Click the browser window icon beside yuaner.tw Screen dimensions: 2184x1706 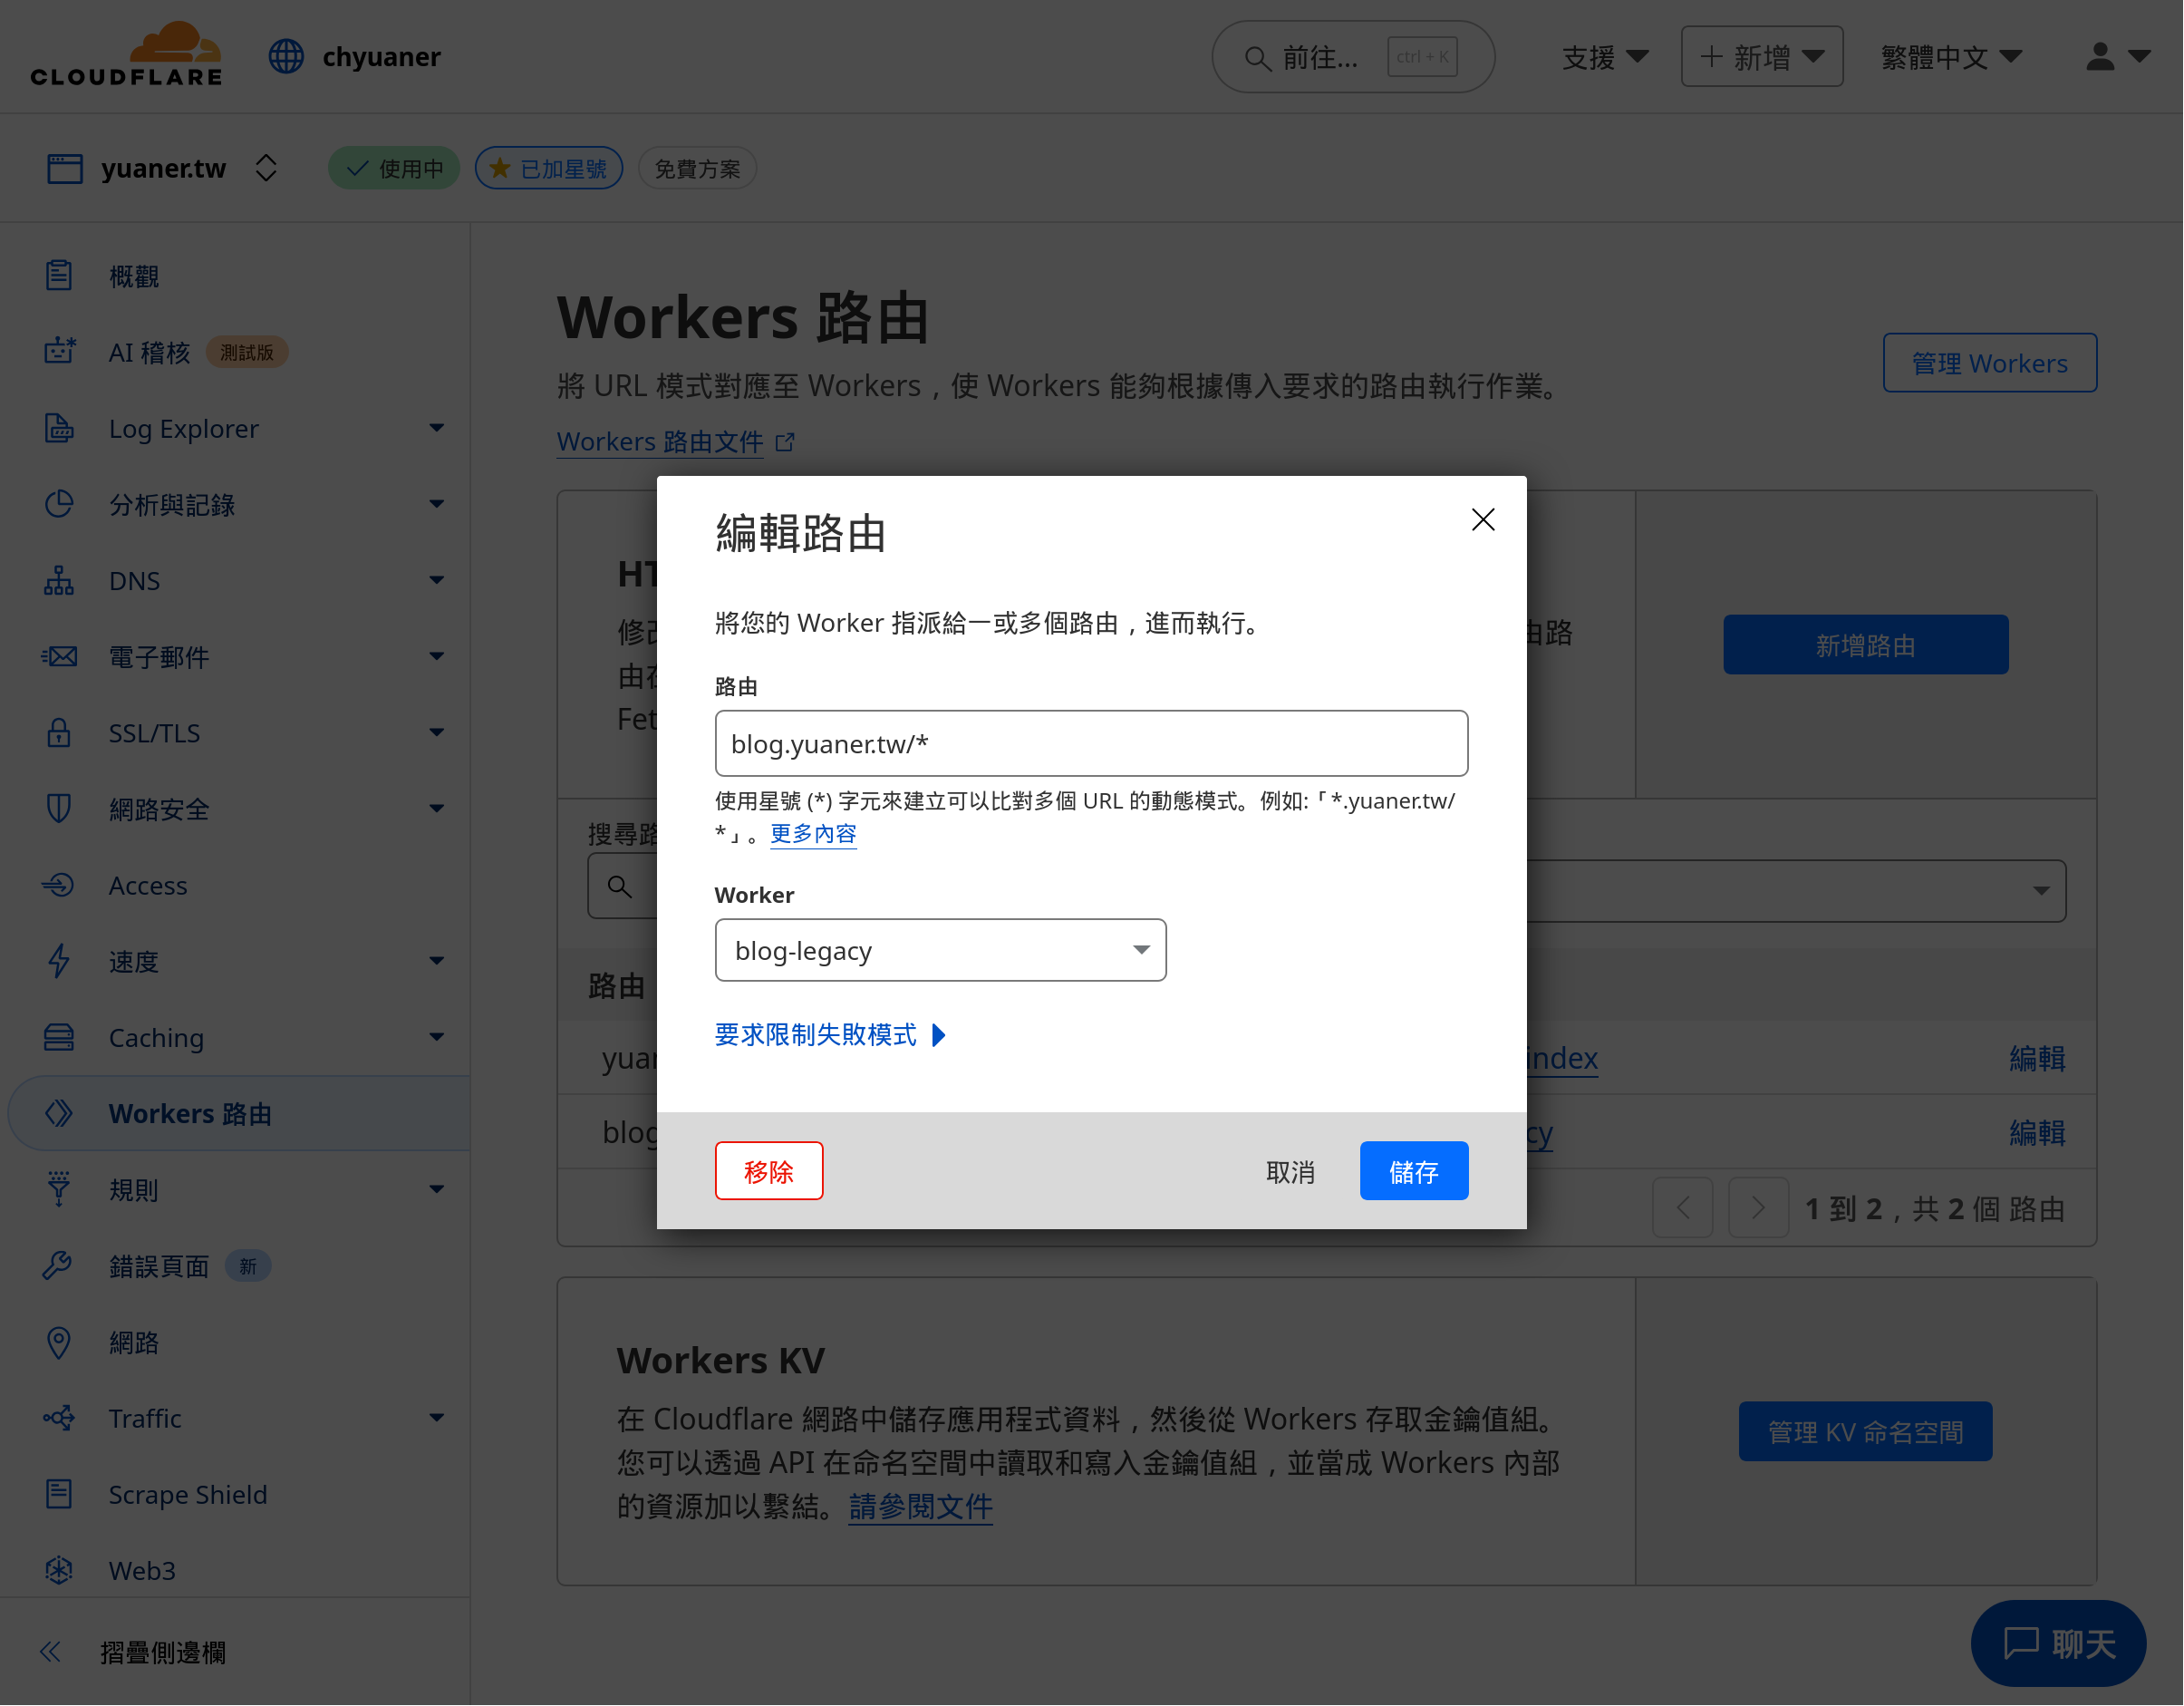(x=65, y=168)
